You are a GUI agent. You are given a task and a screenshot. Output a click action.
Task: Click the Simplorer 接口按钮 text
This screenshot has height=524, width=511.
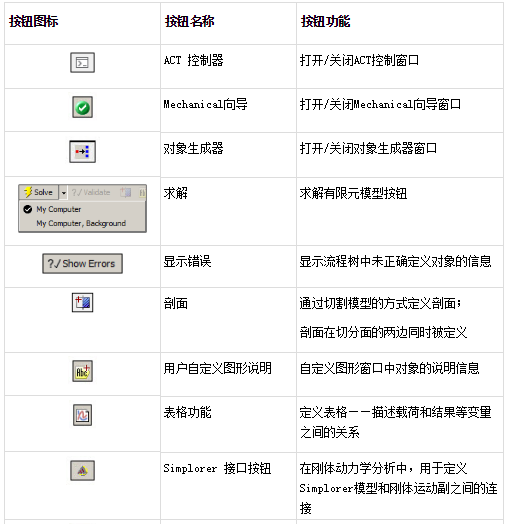217,469
